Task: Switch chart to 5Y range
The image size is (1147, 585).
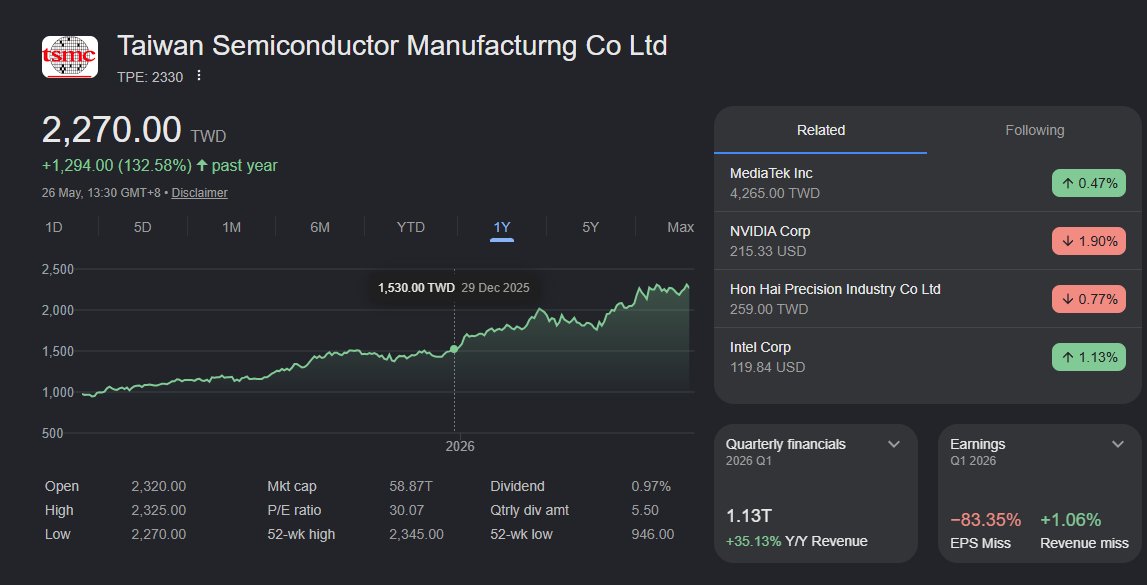Action: click(x=590, y=227)
